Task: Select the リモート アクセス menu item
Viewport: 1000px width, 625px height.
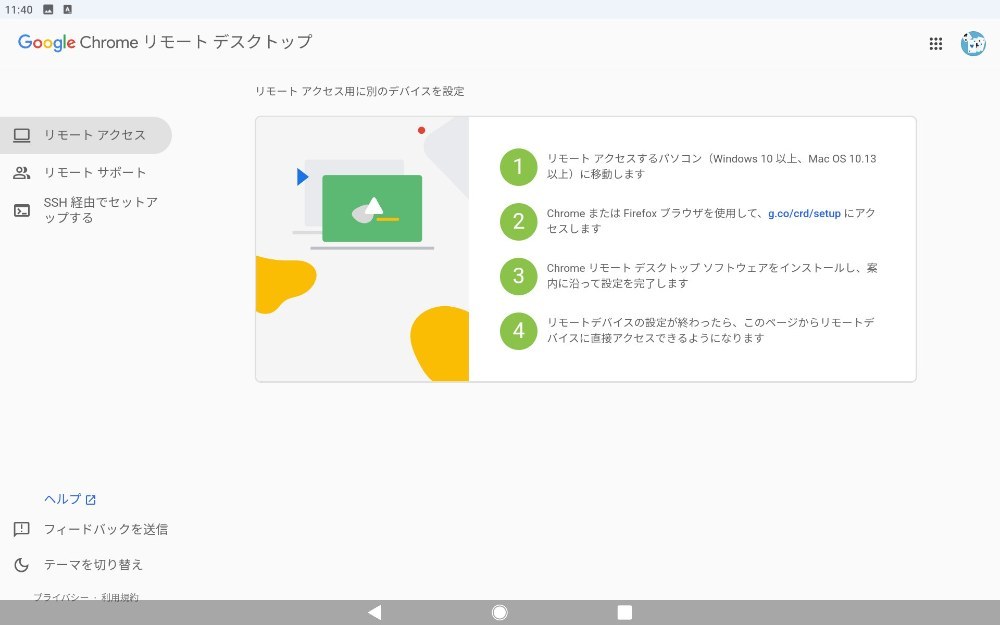Action: 85,135
